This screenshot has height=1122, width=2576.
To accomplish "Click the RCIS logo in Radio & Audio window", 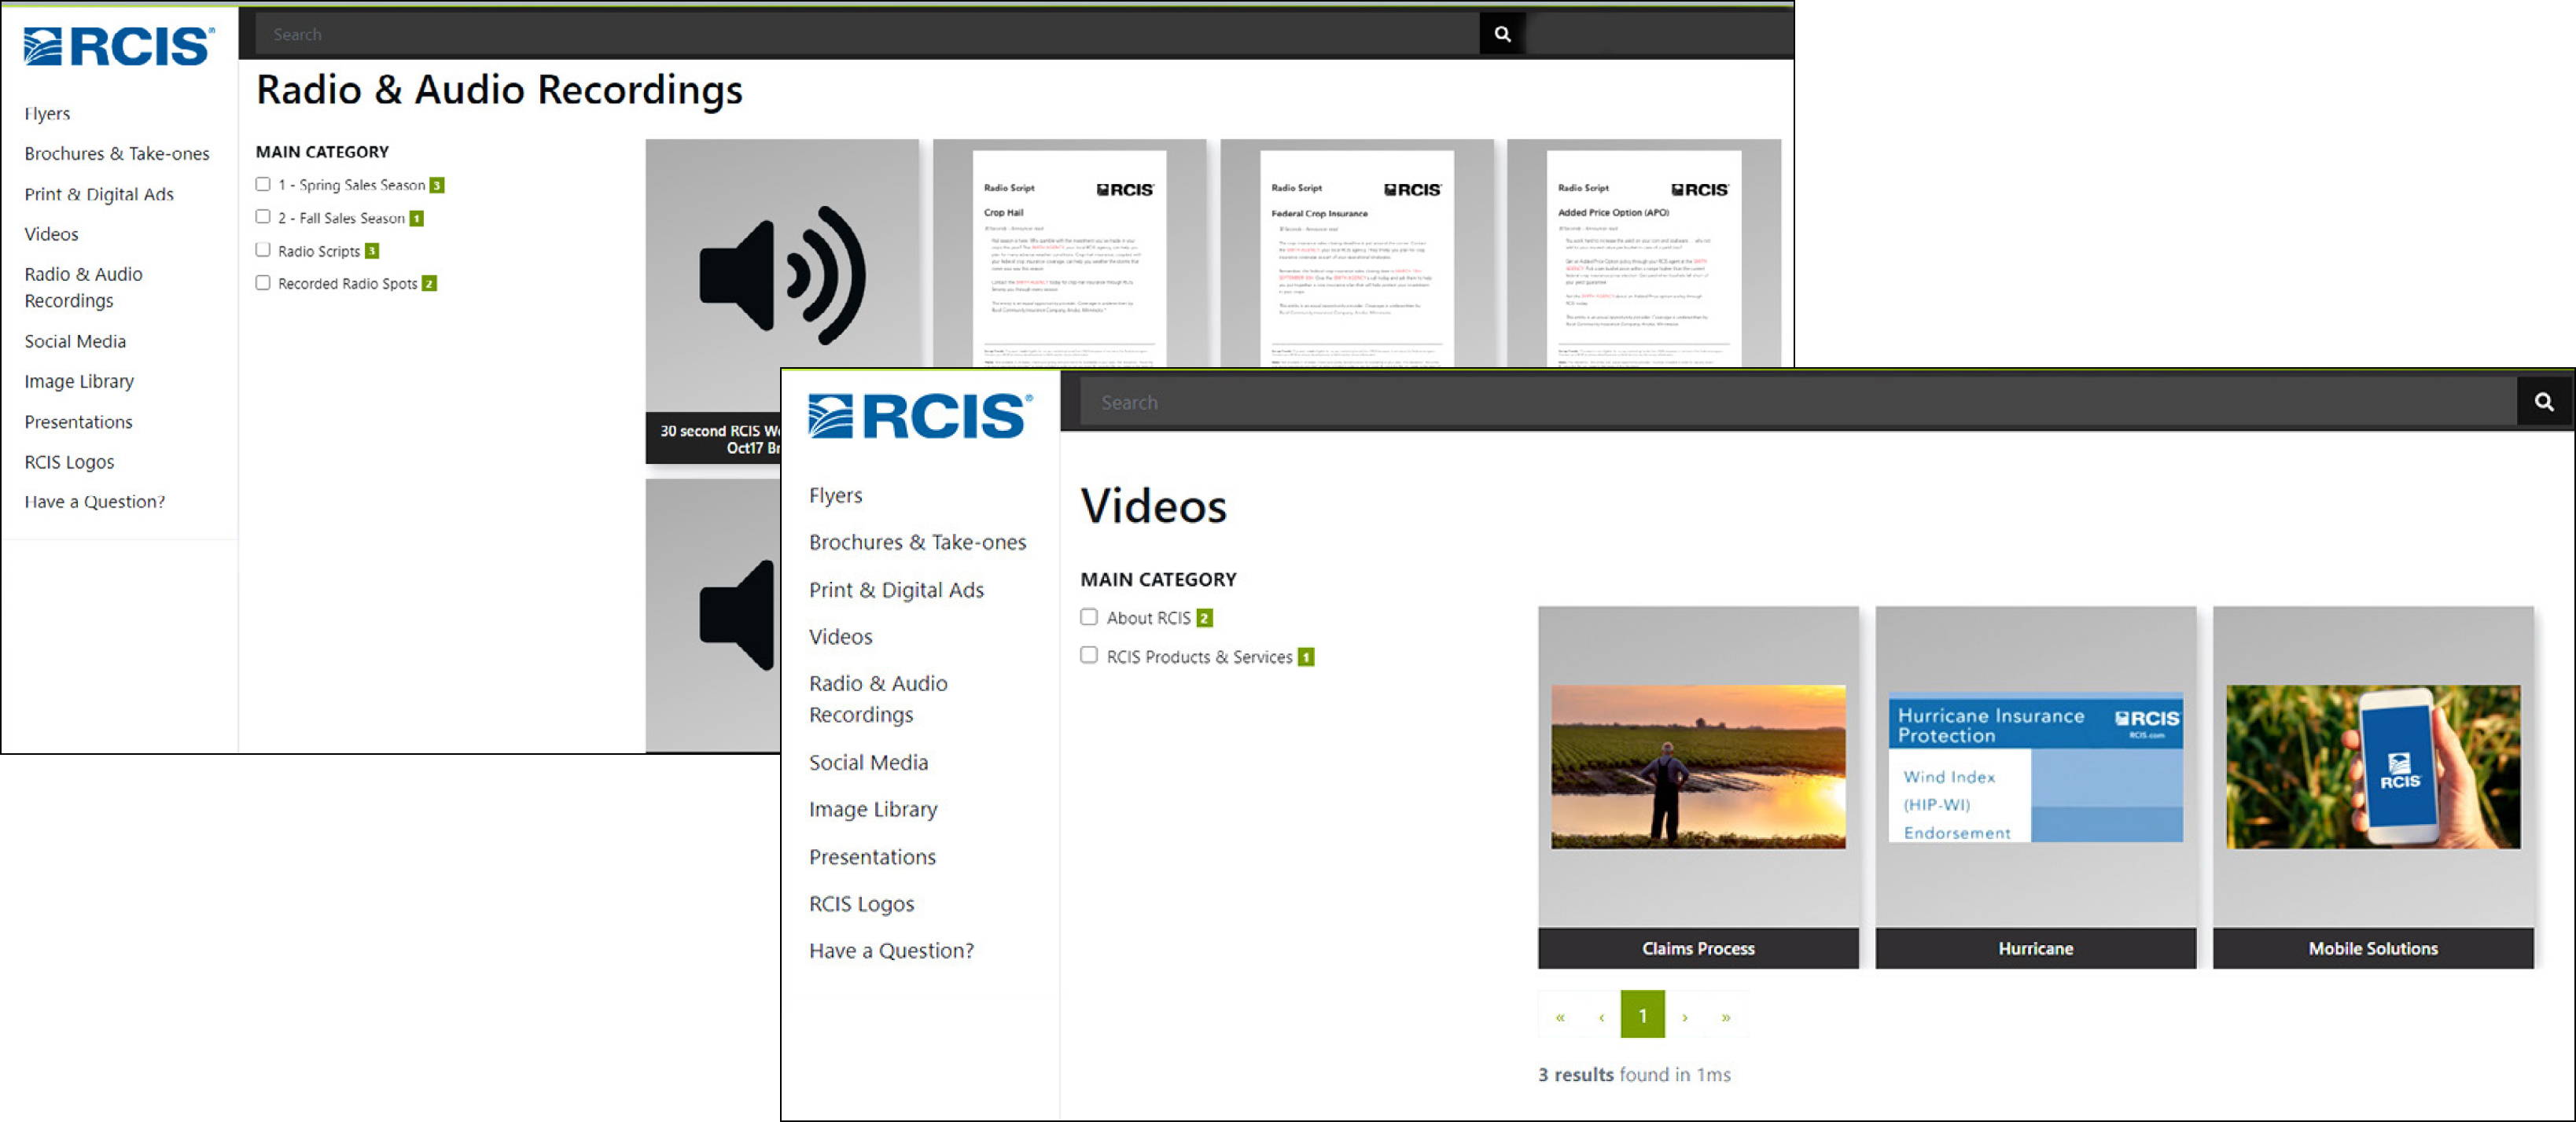I will pos(119,46).
